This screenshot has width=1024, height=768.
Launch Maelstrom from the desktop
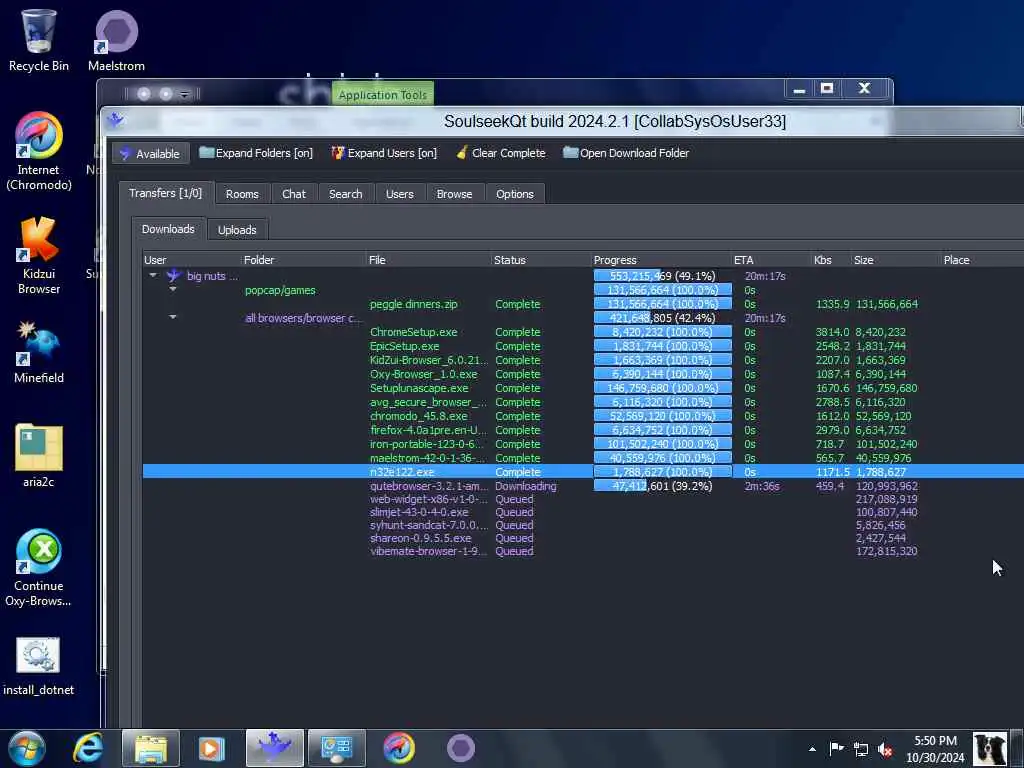pyautogui.click(x=116, y=40)
